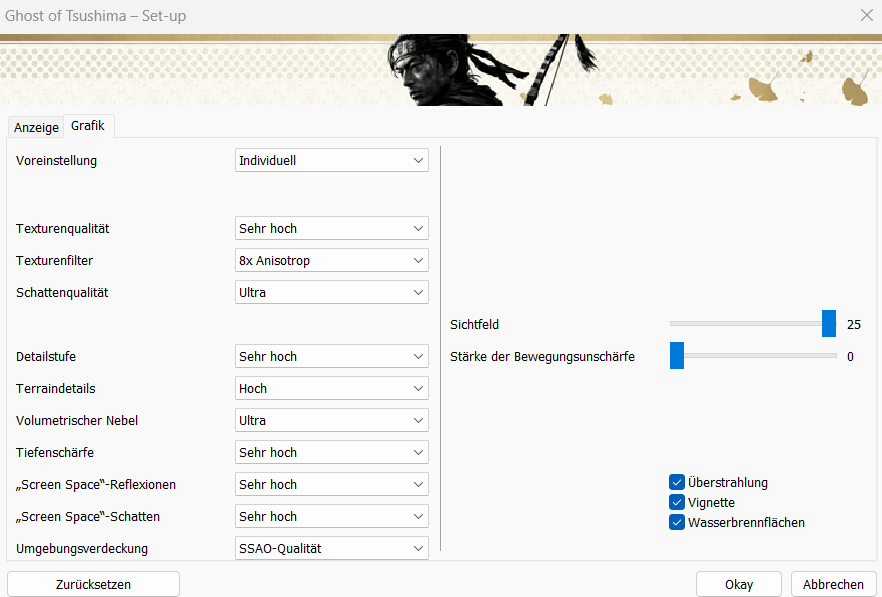
Task: Select the Grafik tab
Action: tap(88, 125)
